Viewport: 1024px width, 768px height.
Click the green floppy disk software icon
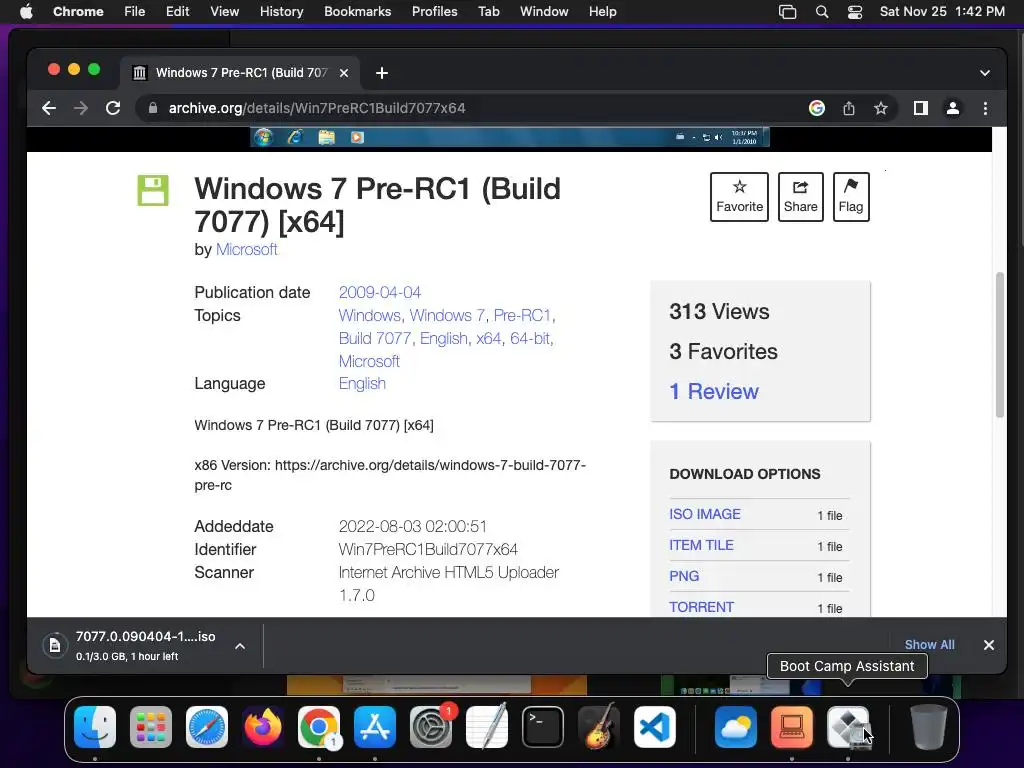(x=153, y=190)
